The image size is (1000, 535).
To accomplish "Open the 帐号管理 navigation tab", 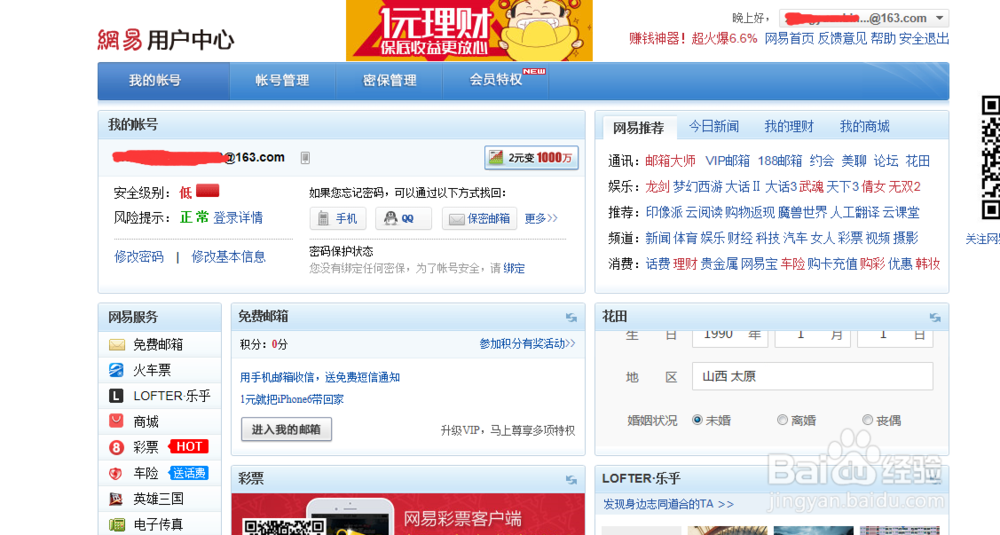I will pos(283,80).
